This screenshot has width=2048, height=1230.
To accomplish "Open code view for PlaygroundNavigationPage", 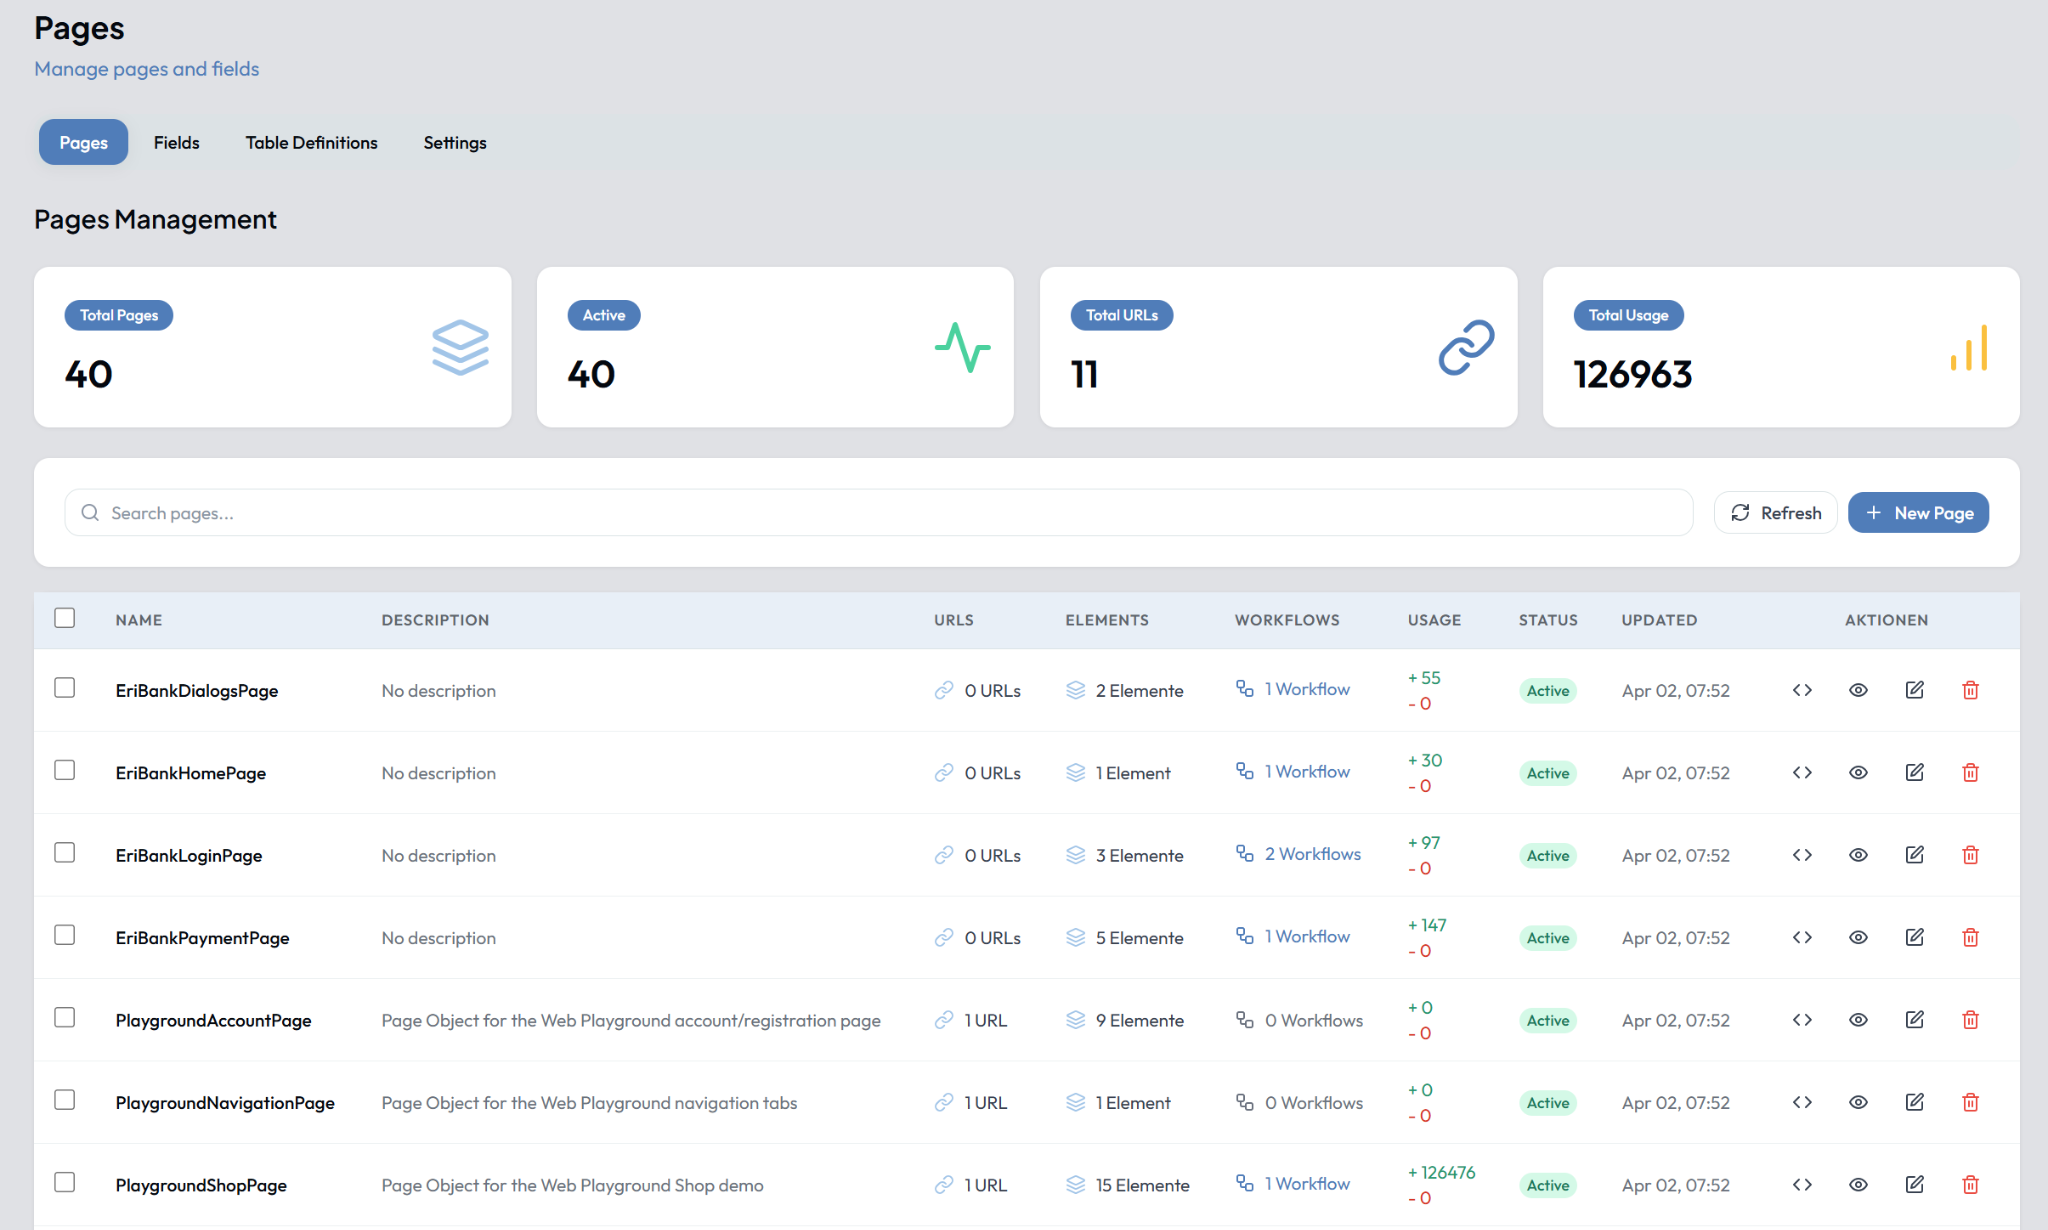I will click(1802, 1102).
